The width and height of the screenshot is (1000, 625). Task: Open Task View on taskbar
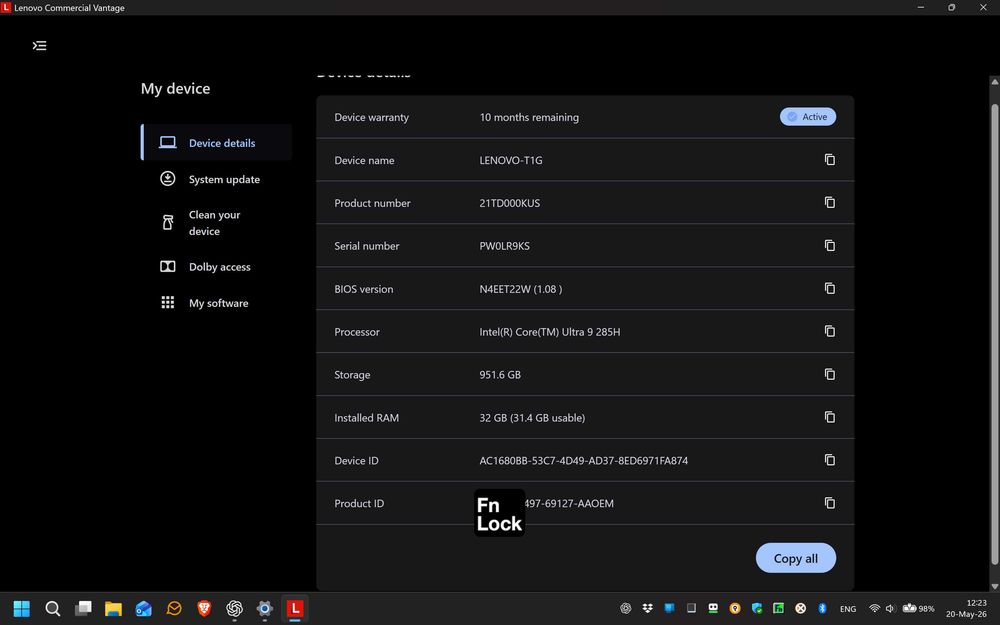[x=83, y=608]
